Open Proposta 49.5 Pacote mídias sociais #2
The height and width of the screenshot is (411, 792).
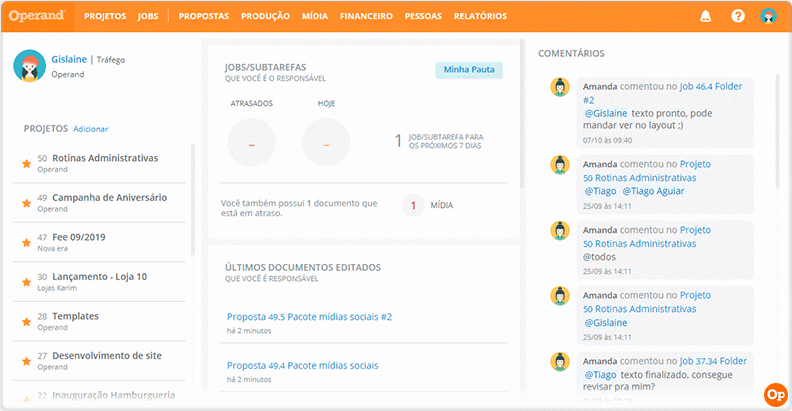[x=309, y=317]
